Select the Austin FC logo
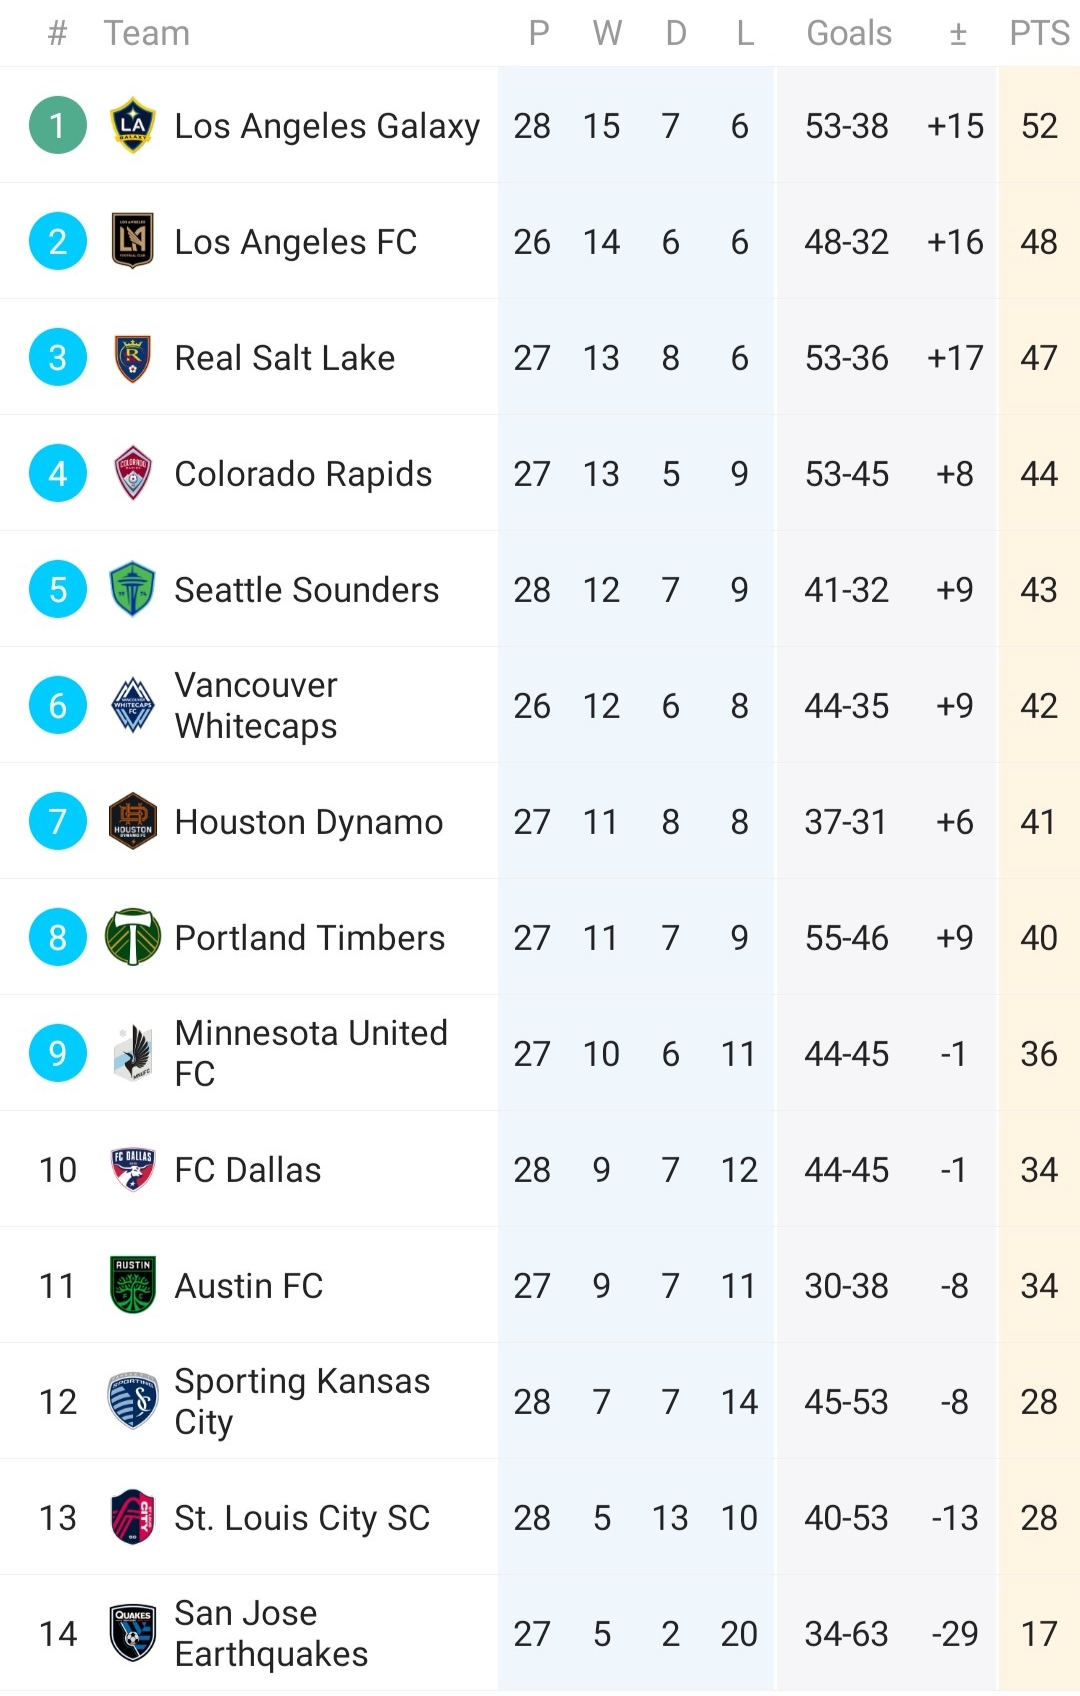1080x1696 pixels. [x=133, y=1285]
